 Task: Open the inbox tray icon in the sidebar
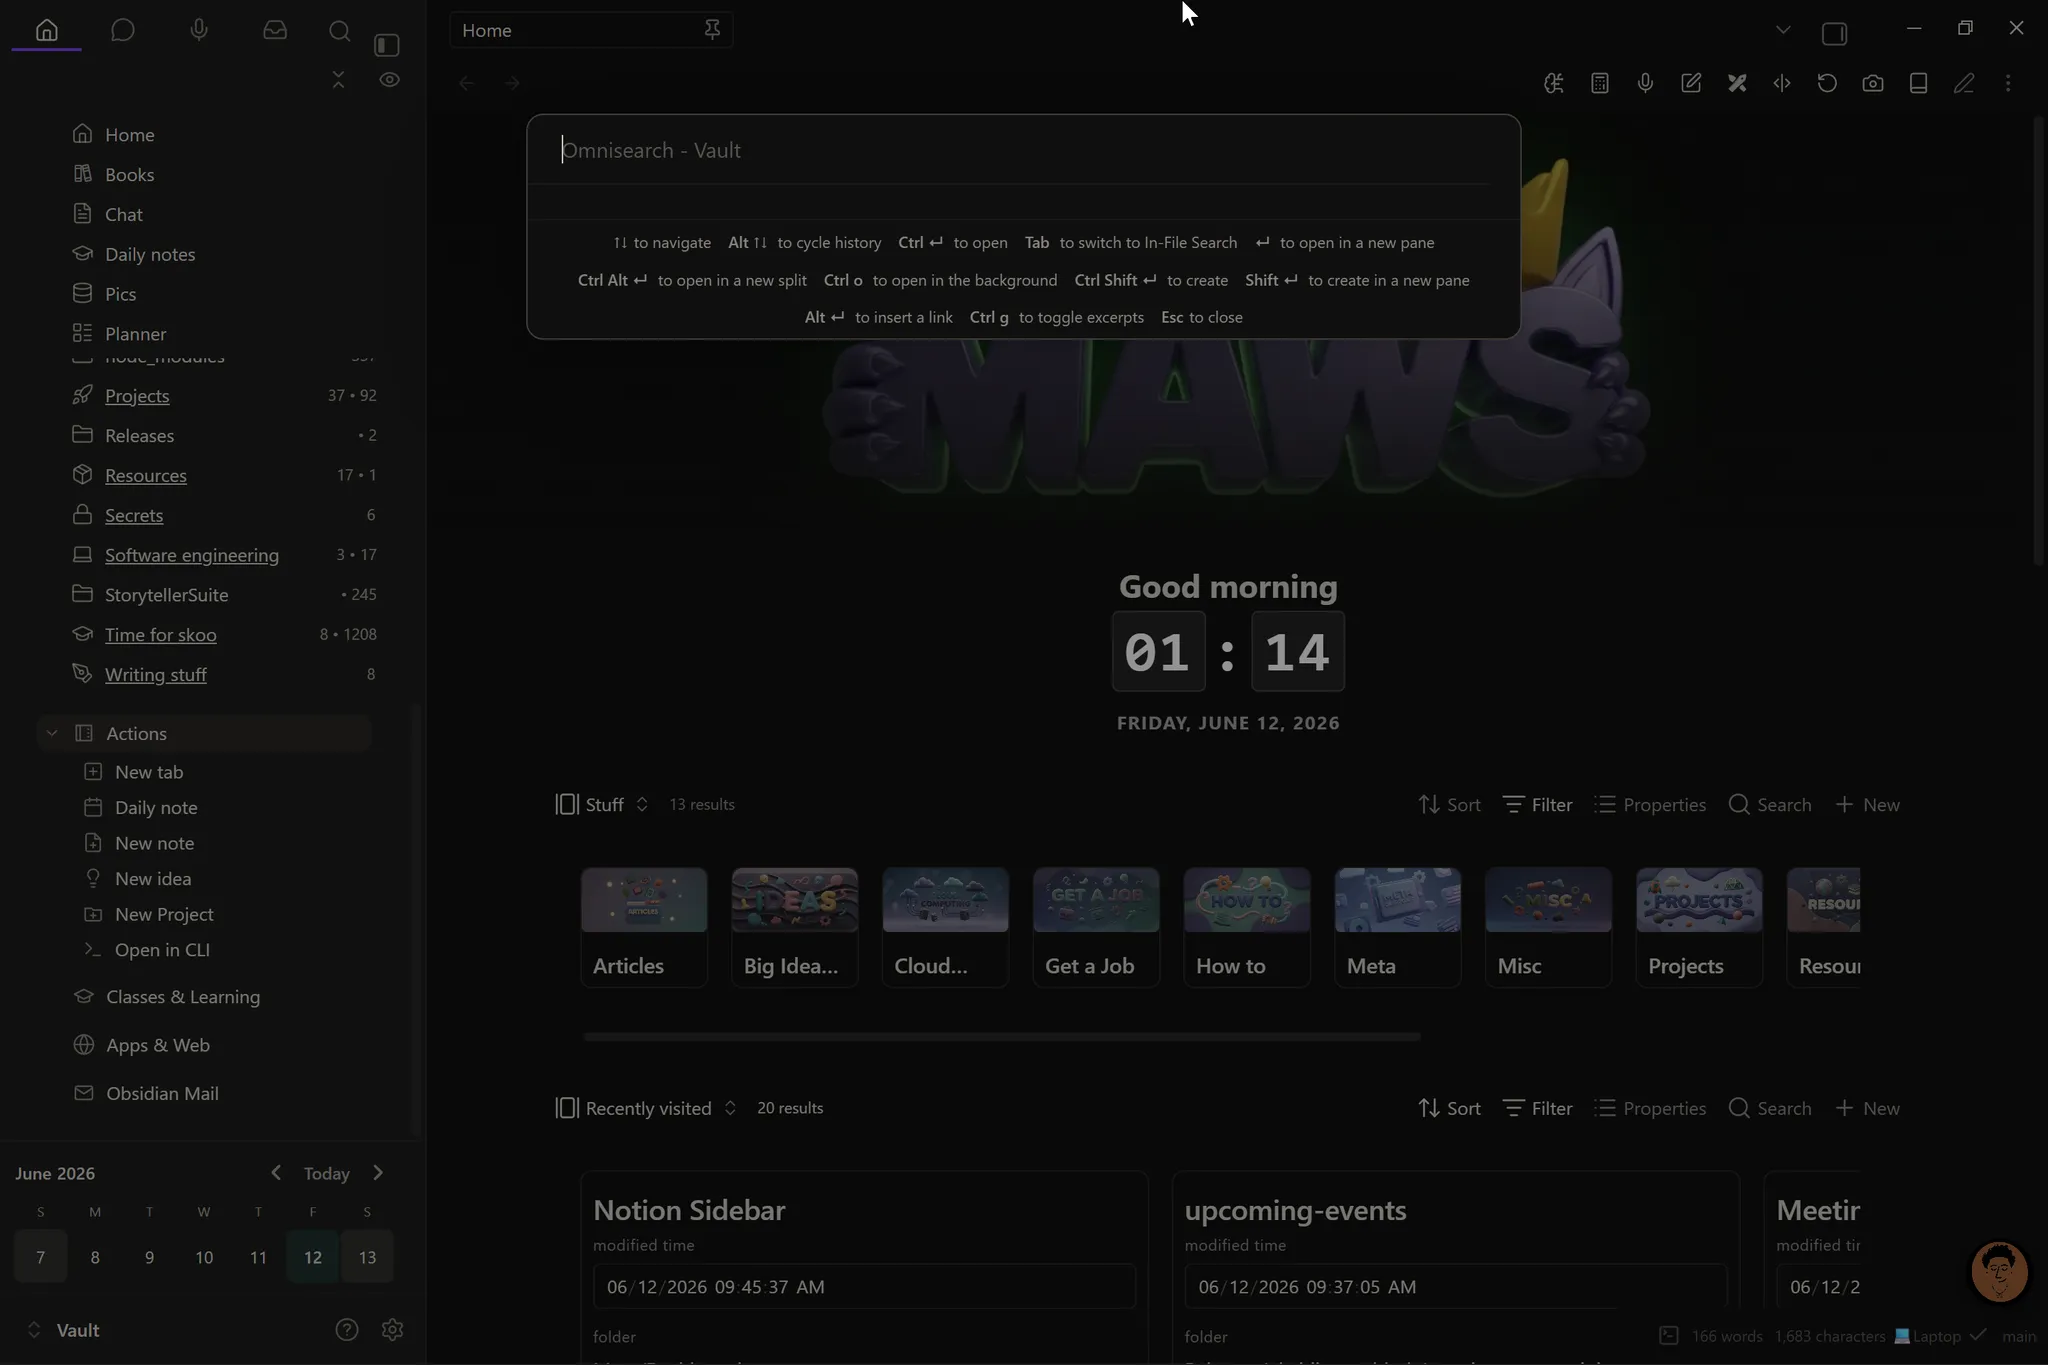[275, 30]
